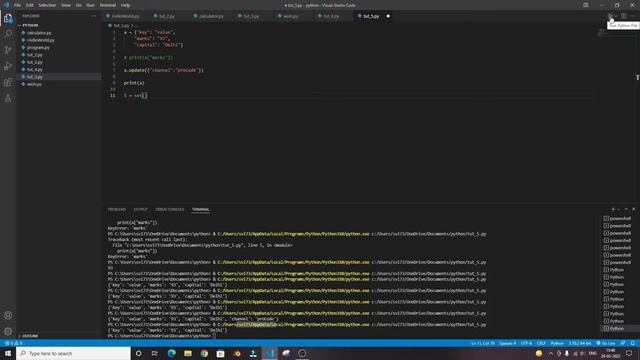Show hidden system tray icons chevron
Viewport: 640px width, 360px height.
coord(551,353)
